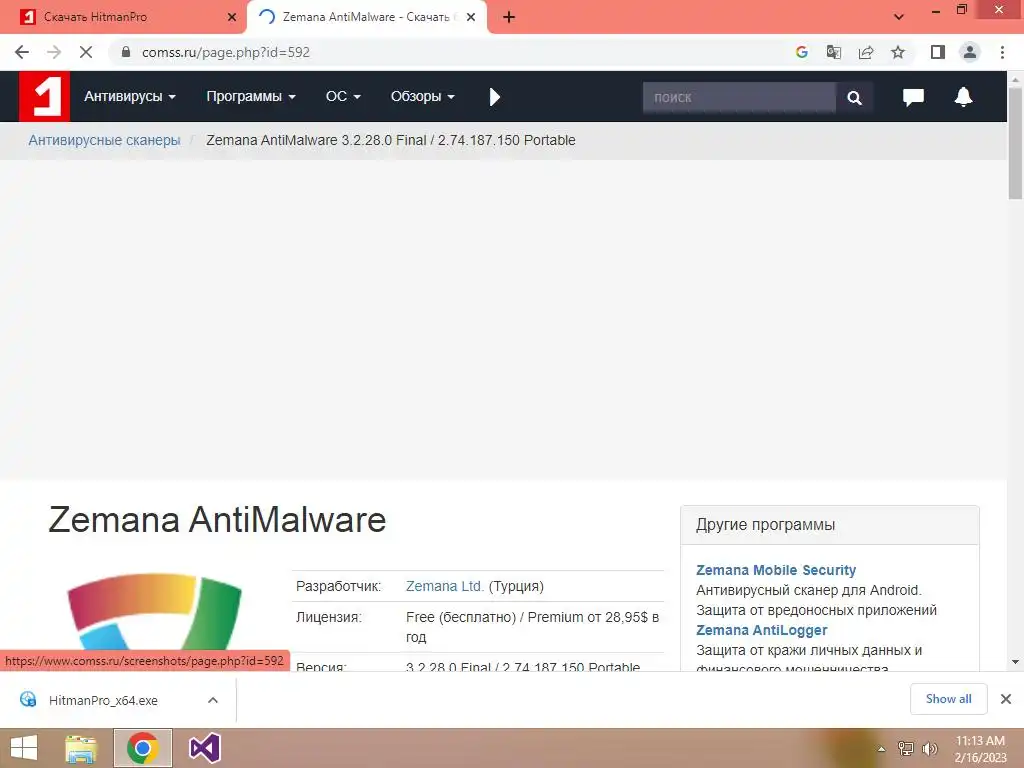Click Show all downloads button
This screenshot has width=1024, height=768.
pyautogui.click(x=948, y=699)
